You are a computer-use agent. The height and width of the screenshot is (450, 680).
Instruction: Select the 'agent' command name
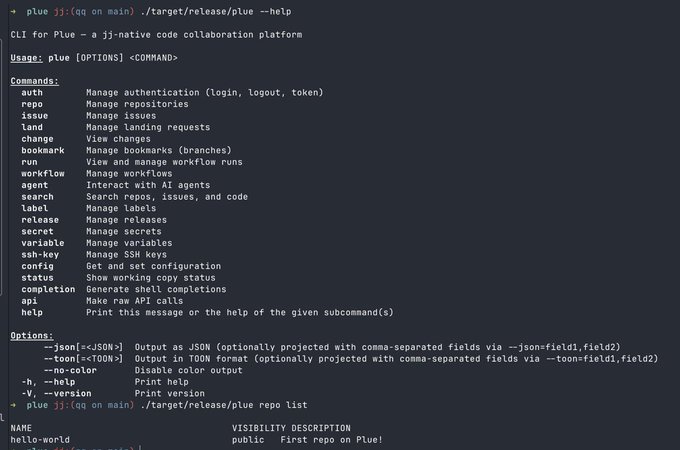pos(35,185)
